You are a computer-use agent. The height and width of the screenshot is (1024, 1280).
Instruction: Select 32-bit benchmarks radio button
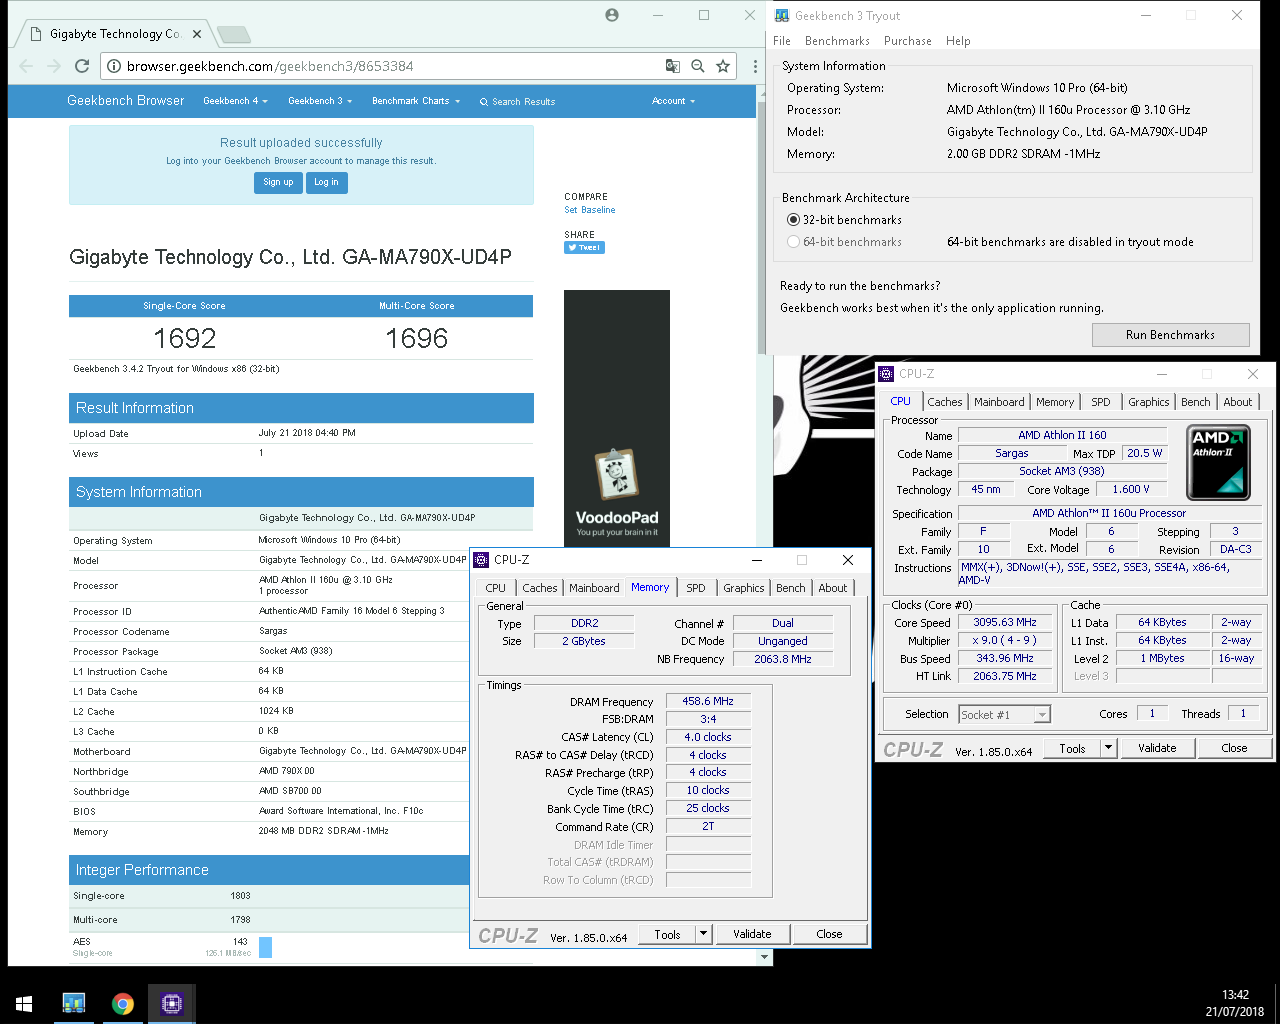click(793, 220)
